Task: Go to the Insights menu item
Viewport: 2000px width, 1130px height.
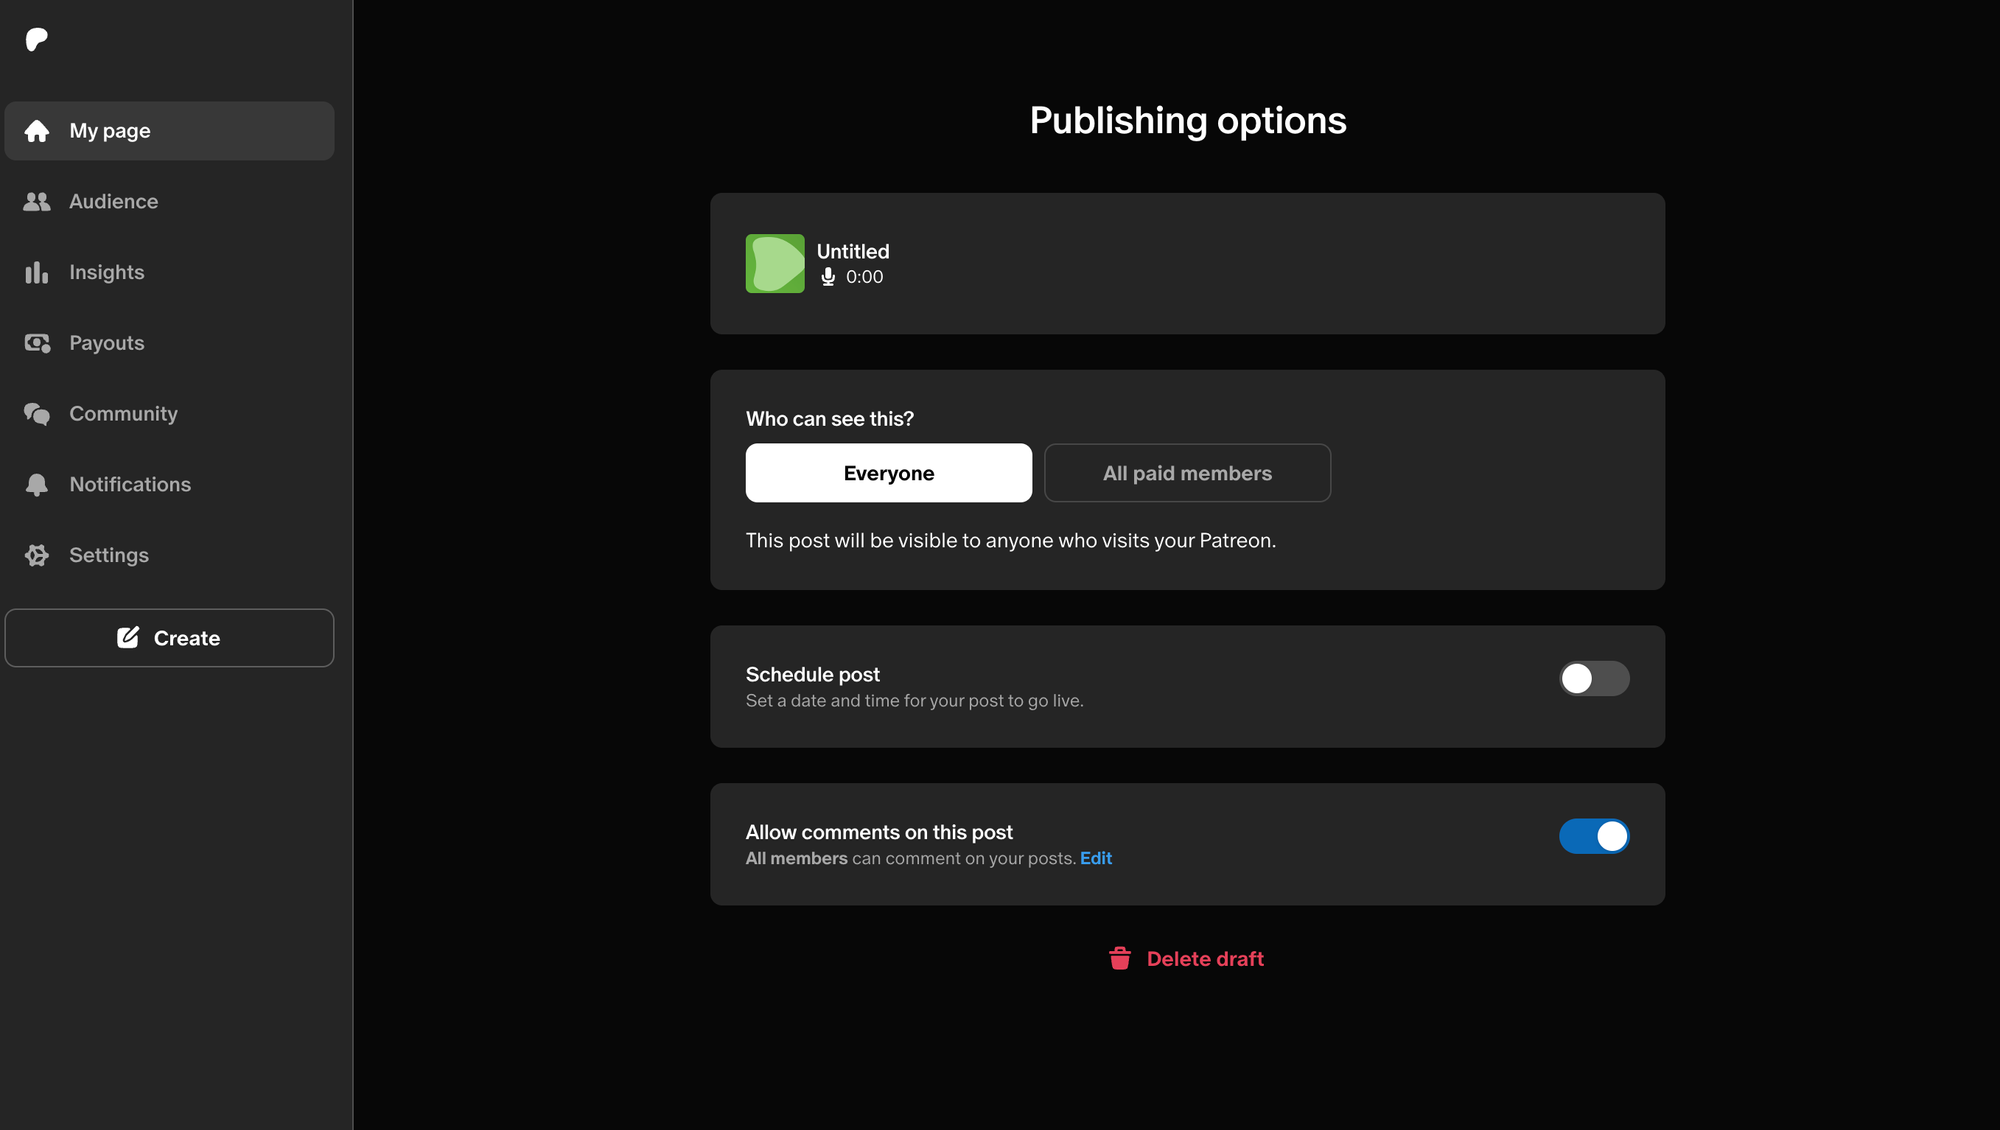Action: 107,273
